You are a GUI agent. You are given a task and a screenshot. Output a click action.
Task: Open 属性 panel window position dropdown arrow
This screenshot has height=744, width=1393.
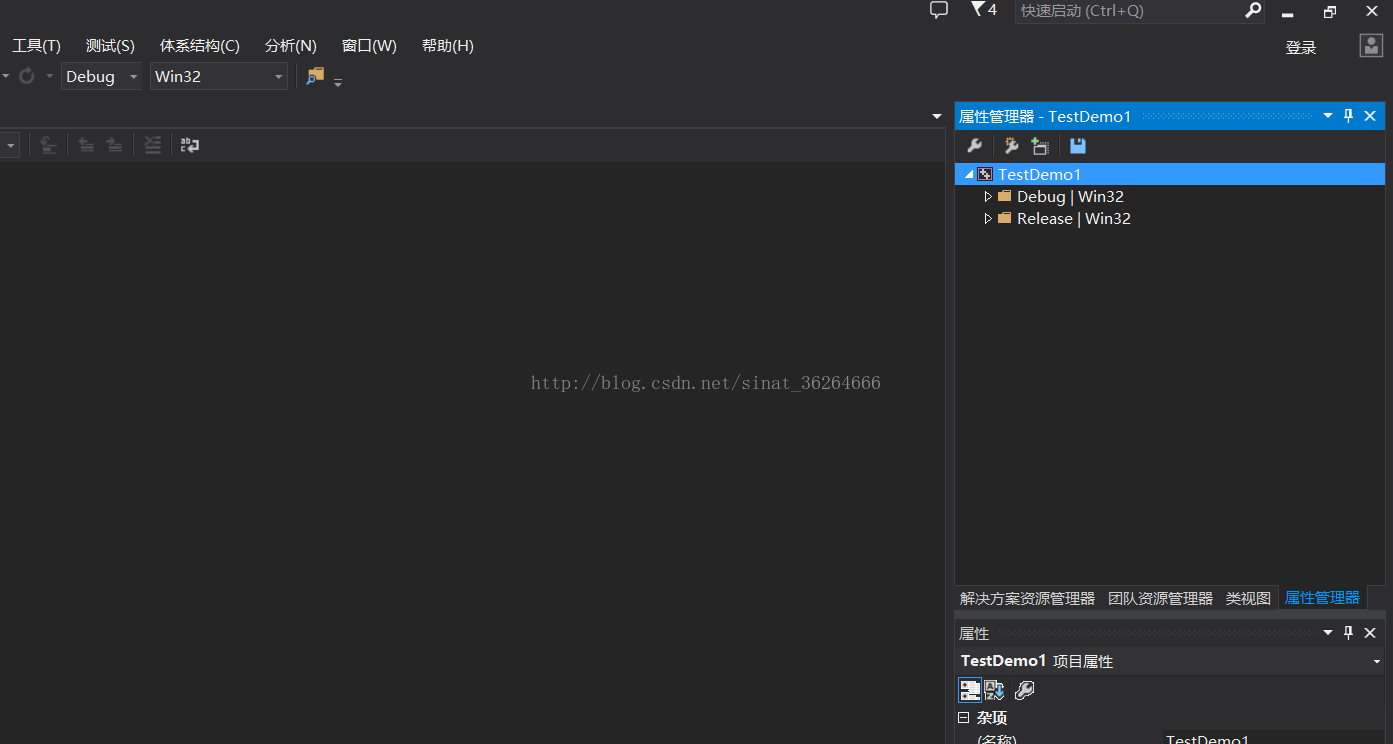click(1328, 632)
